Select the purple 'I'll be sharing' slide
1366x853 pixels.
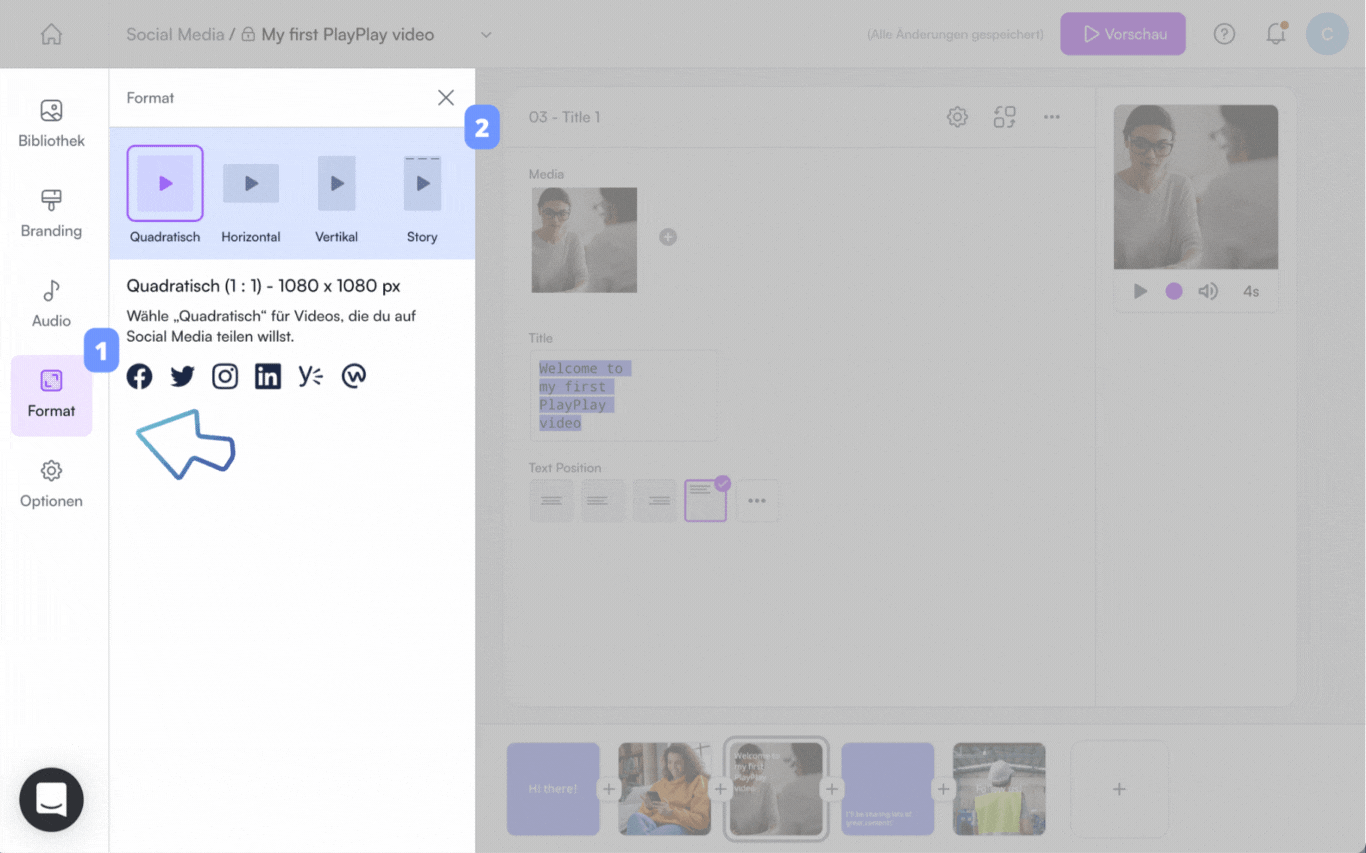(x=888, y=789)
